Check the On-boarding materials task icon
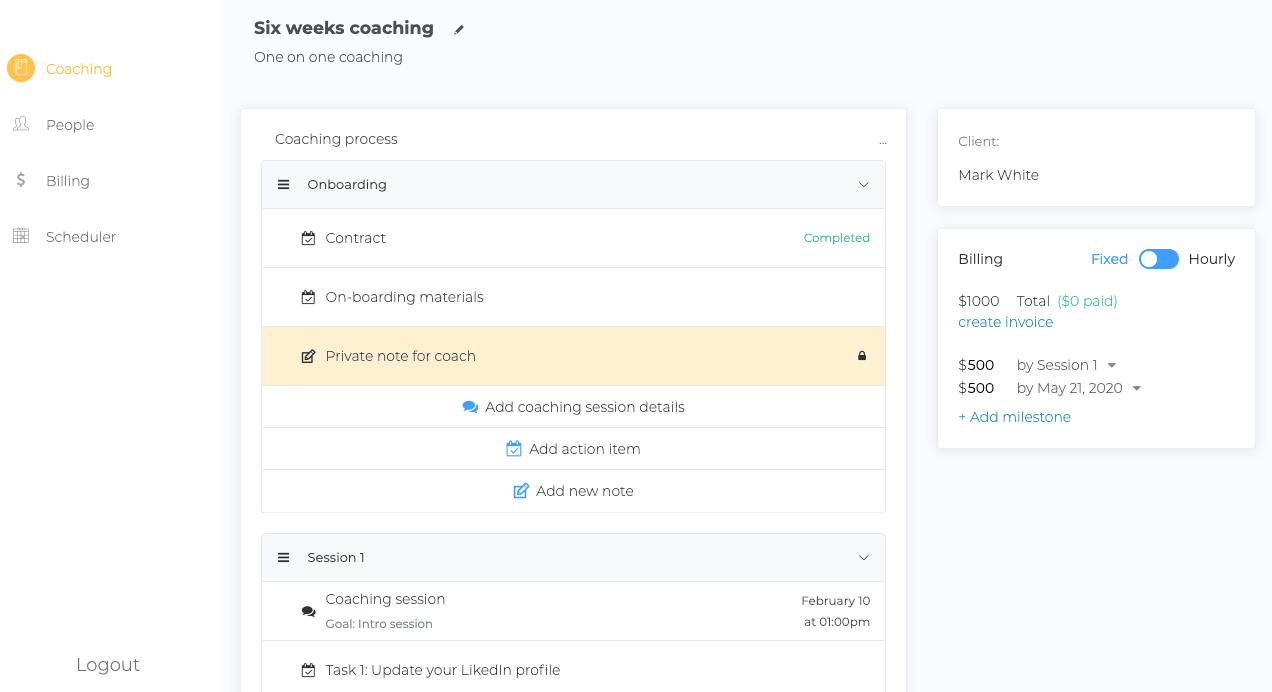Screen dimensions: 1272x692 (x=308, y=297)
